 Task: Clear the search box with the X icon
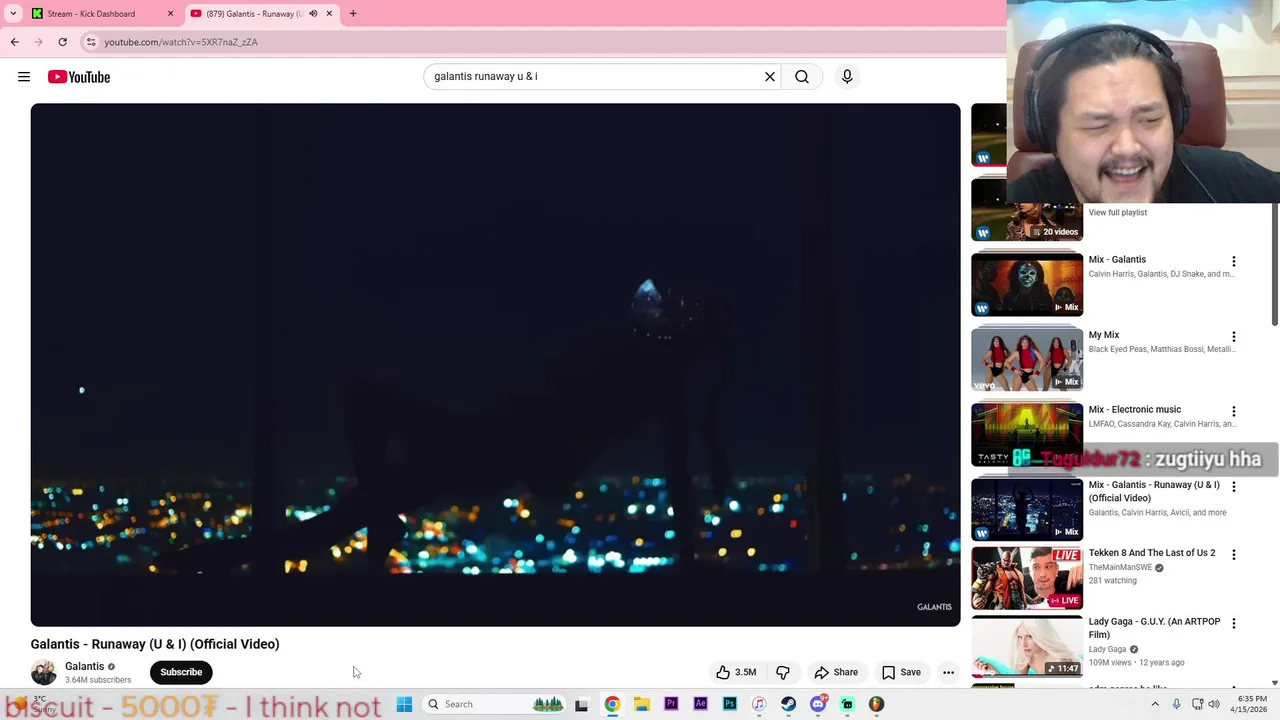(x=770, y=77)
